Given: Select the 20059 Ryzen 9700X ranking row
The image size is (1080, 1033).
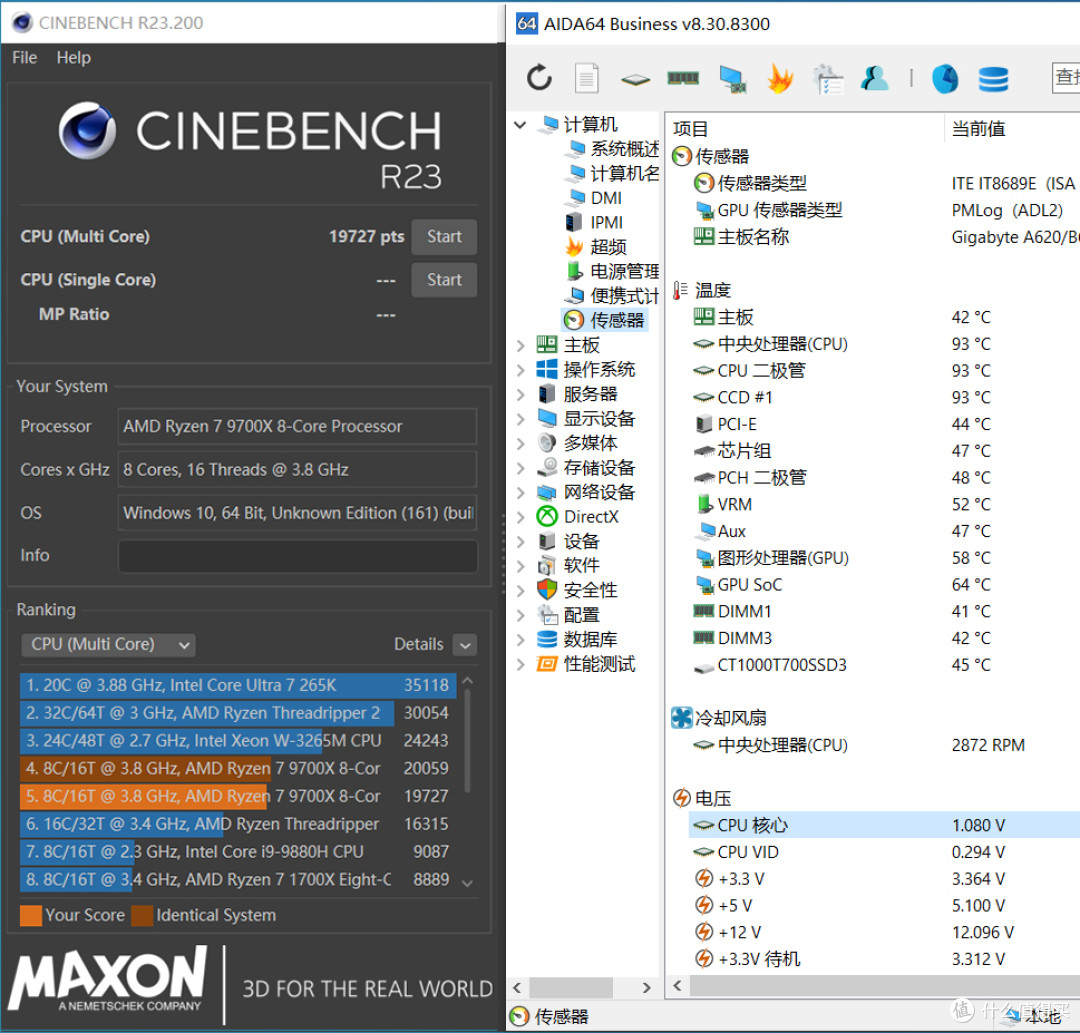Looking at the screenshot, I should (x=238, y=769).
